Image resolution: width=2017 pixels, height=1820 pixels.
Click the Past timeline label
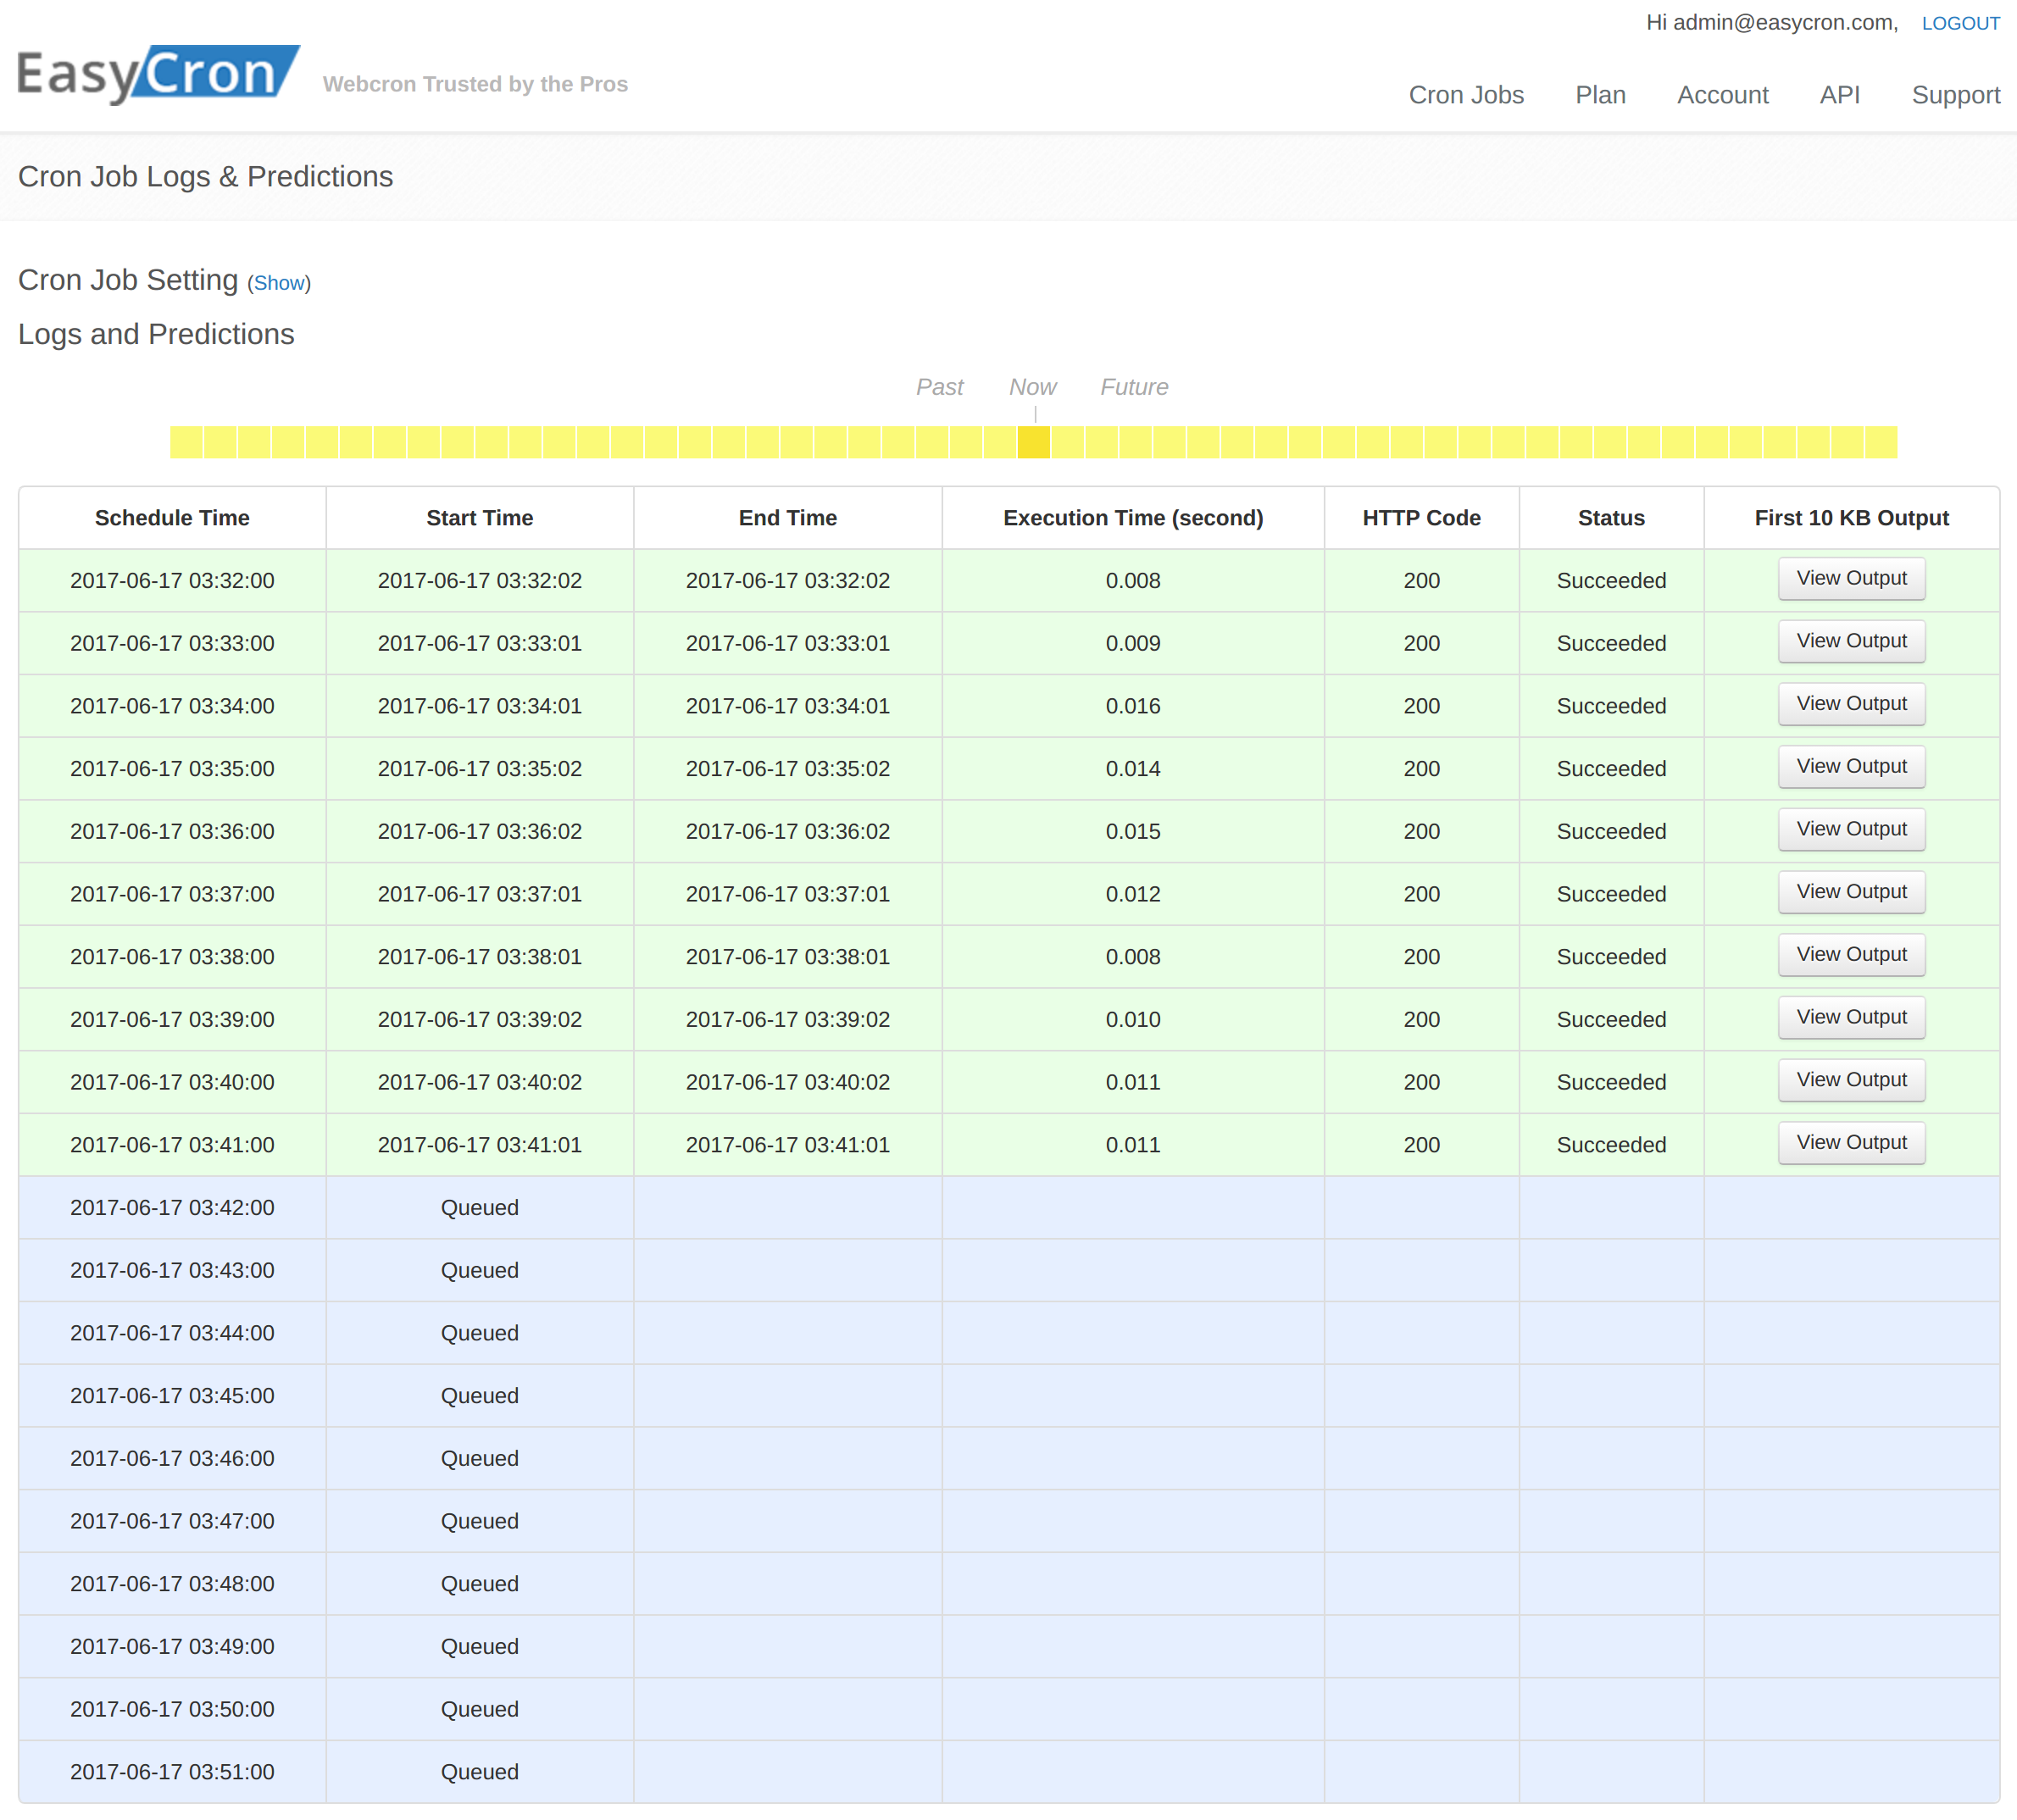(x=939, y=387)
